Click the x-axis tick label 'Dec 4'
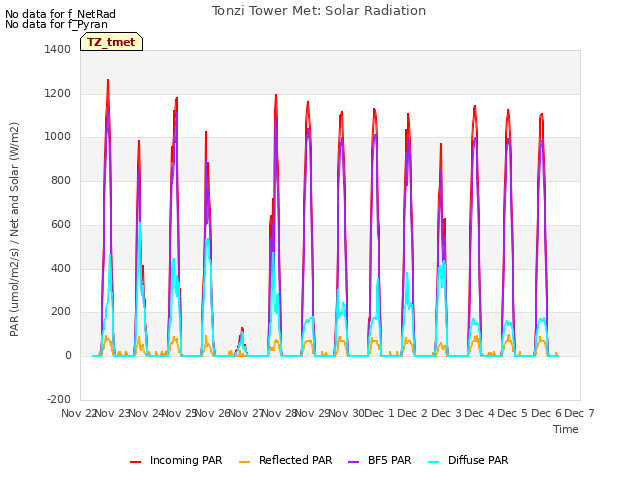Image resolution: width=640 pixels, height=480 pixels. [480, 413]
